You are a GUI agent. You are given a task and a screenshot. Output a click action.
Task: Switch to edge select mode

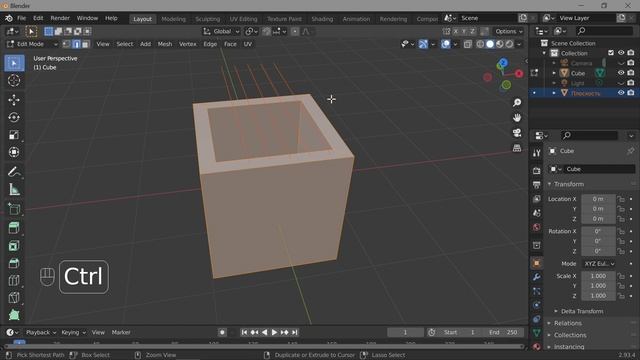(x=76, y=44)
